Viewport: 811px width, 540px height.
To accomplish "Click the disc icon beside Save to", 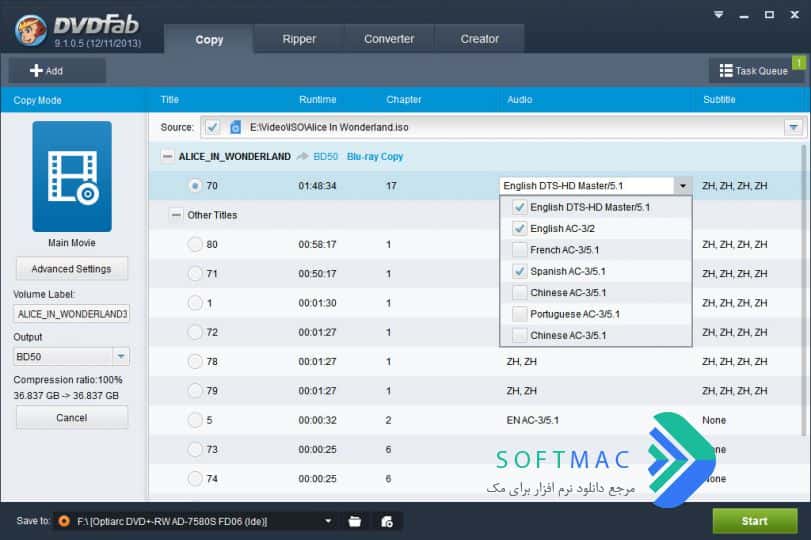I will [x=64, y=521].
